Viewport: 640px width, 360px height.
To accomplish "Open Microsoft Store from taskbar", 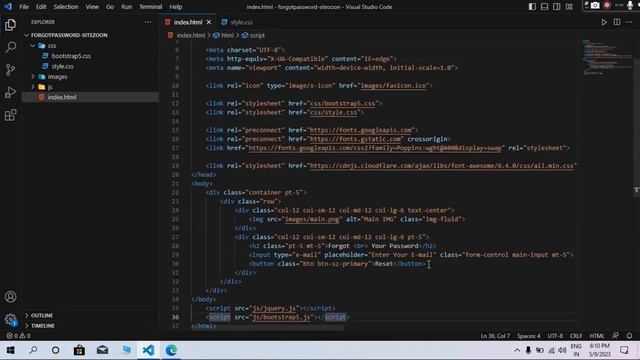I will coord(79,350).
